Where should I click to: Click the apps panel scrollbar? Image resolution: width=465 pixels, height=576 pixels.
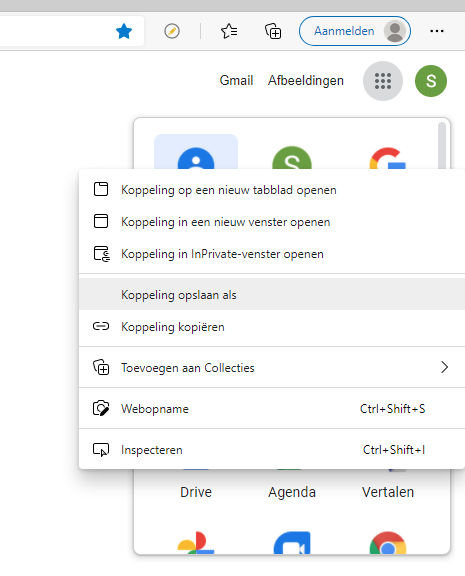(x=442, y=145)
